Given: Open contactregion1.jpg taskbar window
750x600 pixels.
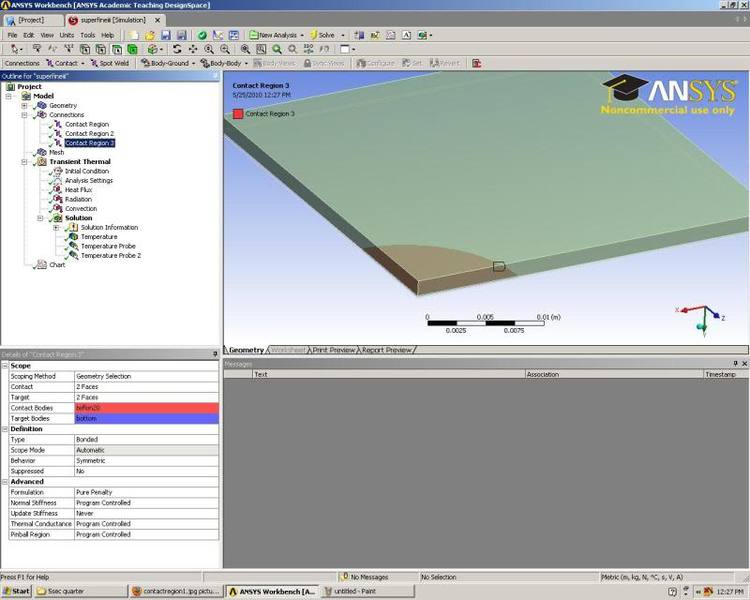Looking at the screenshot, I should click(176, 591).
